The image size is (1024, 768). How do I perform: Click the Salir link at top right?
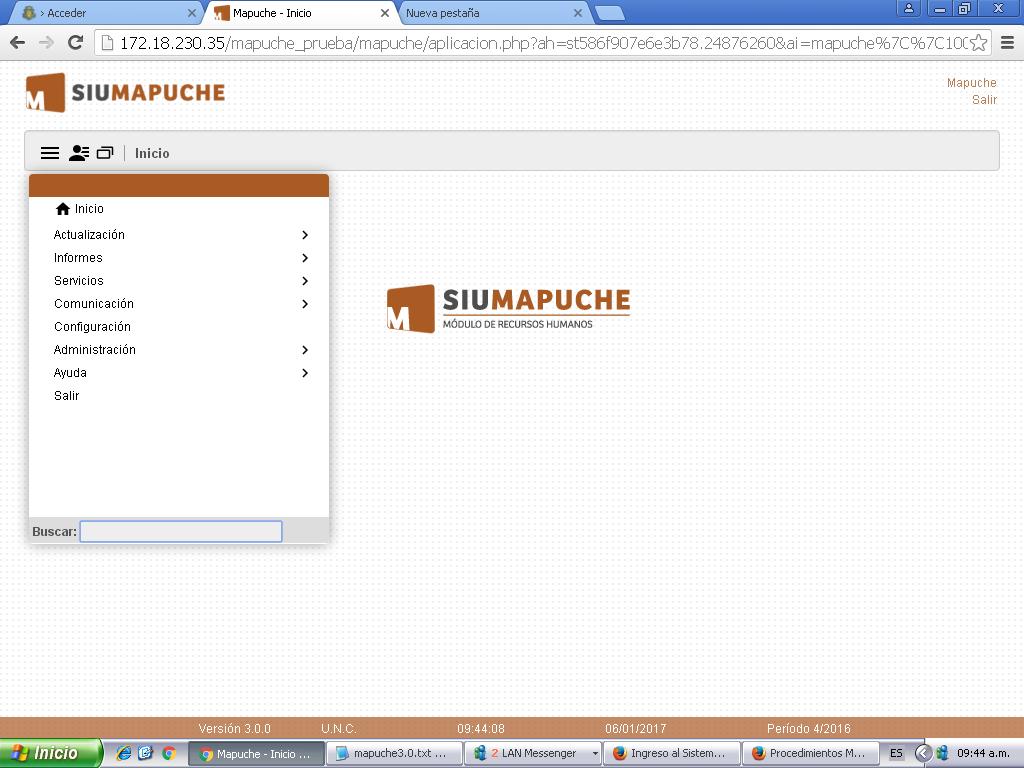pos(984,100)
